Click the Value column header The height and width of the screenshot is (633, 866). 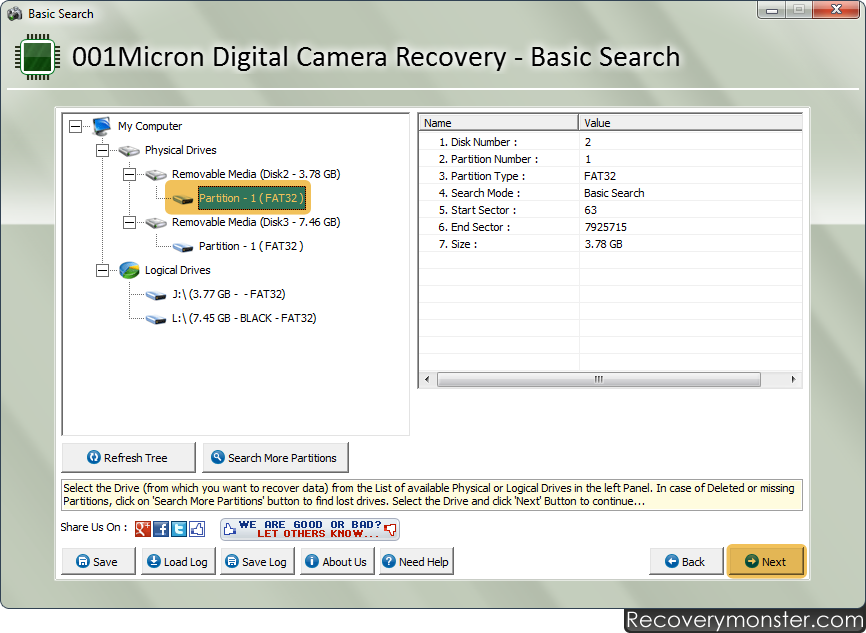(690, 123)
